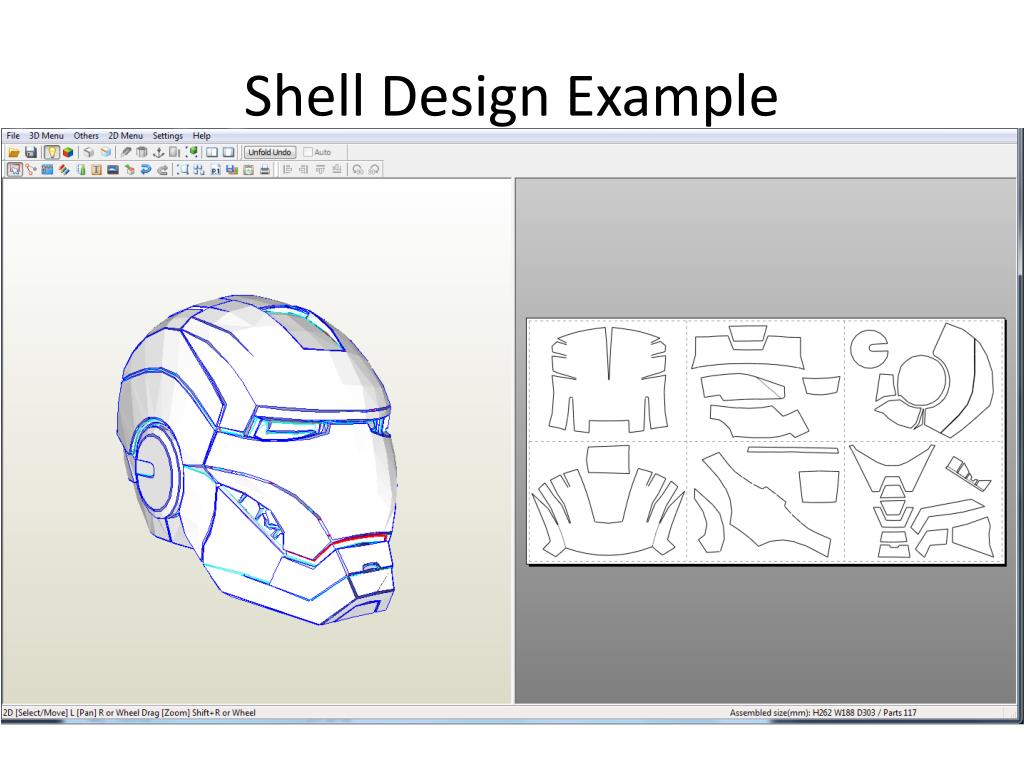The height and width of the screenshot is (768, 1024).
Task: Click the Unfold Undo button
Action: tap(270, 152)
